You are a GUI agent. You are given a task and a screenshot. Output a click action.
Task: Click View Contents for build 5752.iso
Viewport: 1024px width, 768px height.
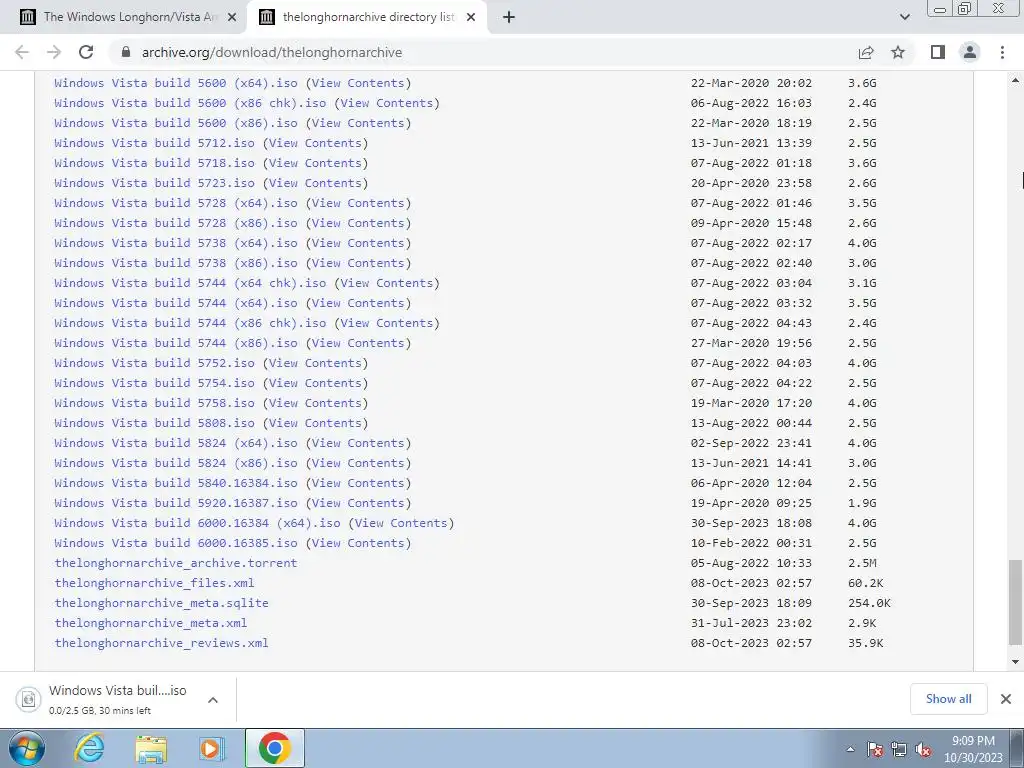(x=315, y=363)
